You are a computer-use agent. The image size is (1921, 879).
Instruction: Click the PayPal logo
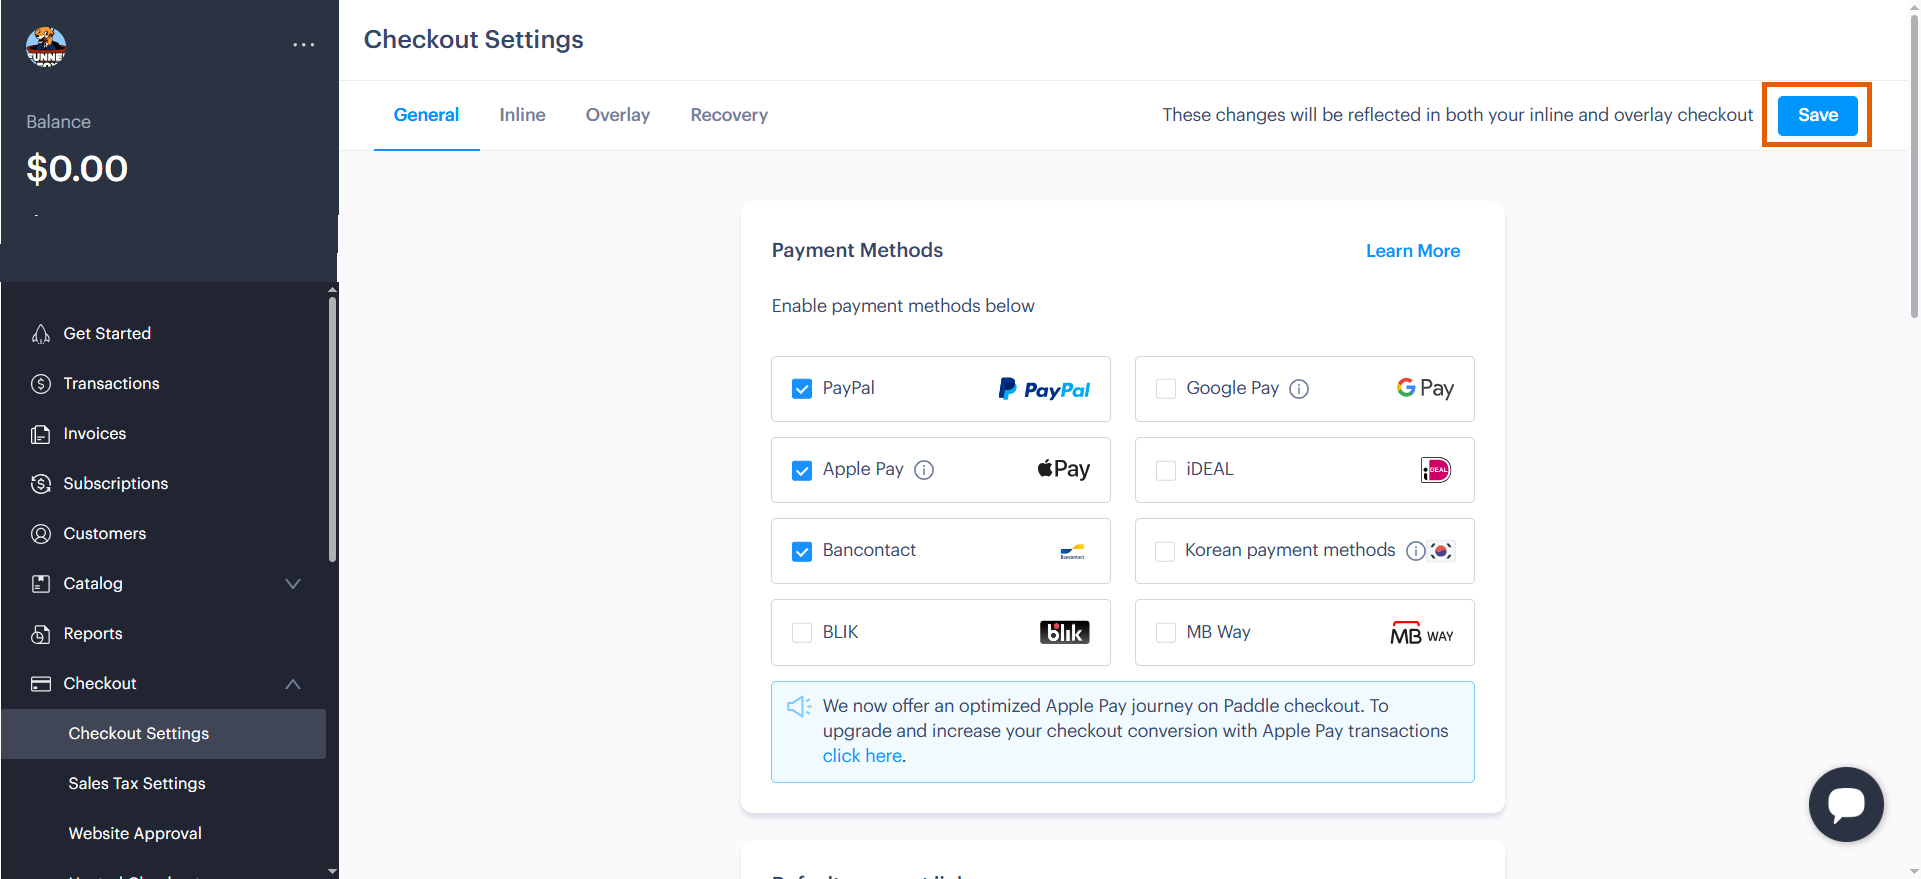1044,389
